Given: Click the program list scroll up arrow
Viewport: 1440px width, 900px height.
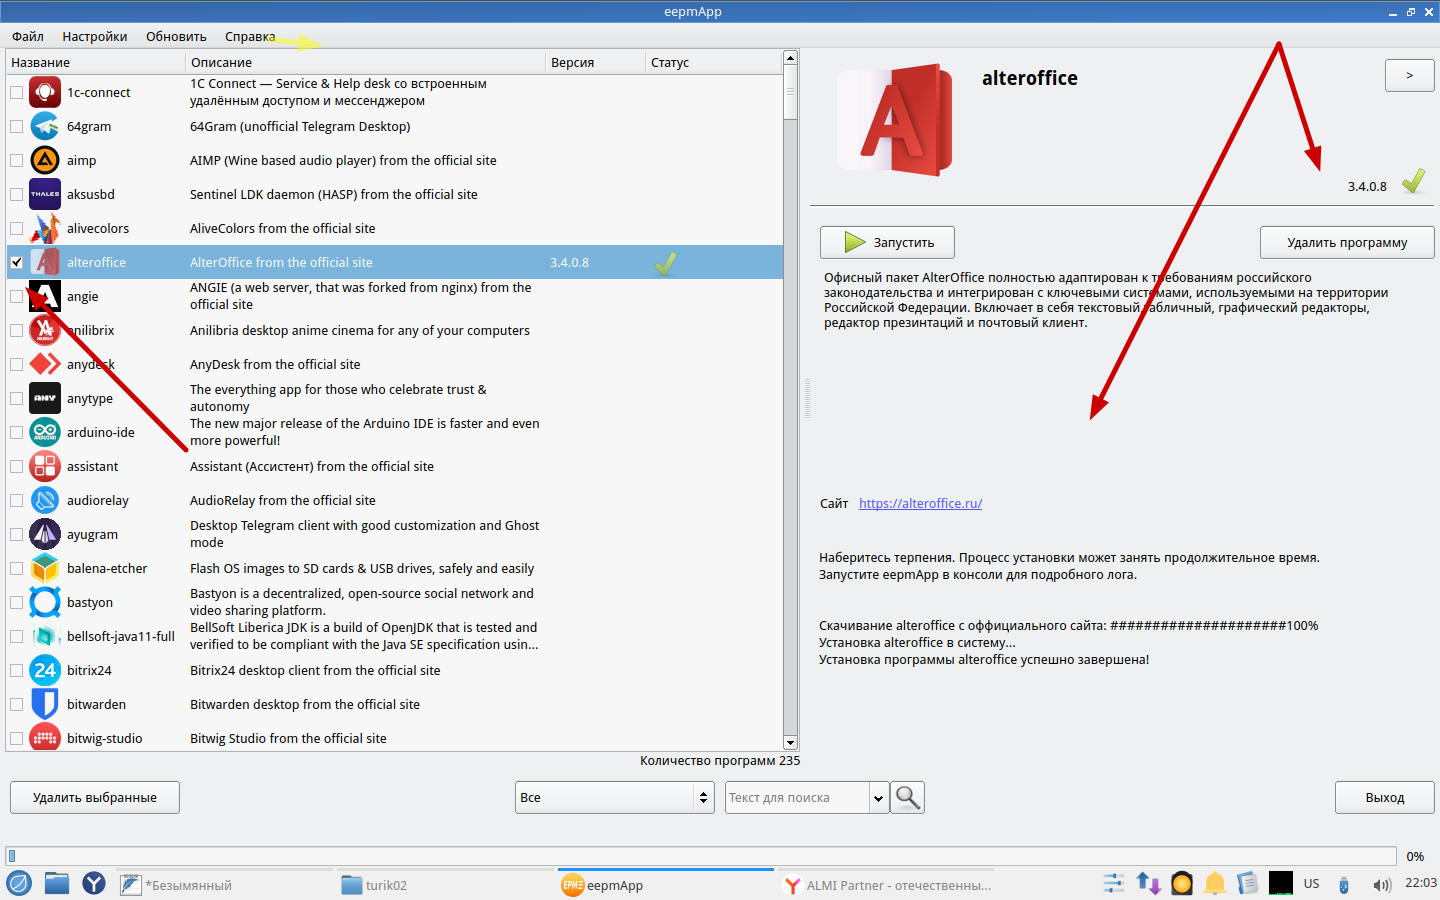Looking at the screenshot, I should pos(790,58).
